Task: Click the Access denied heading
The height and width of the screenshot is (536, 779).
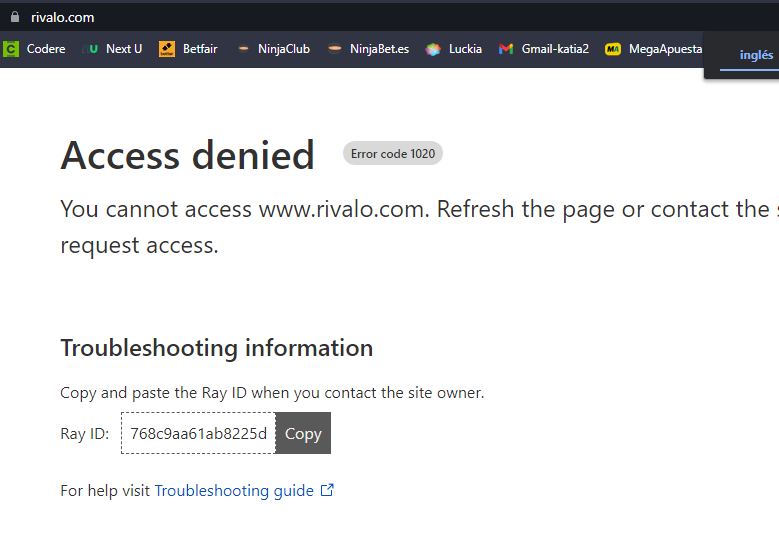Action: (187, 155)
